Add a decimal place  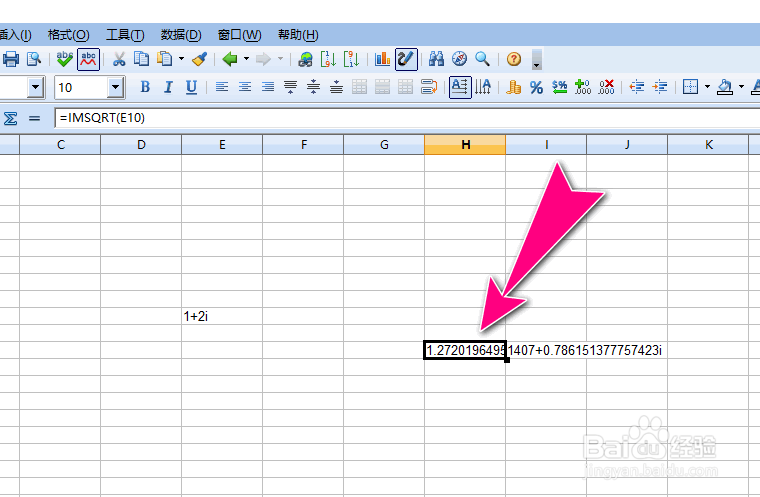tap(582, 87)
